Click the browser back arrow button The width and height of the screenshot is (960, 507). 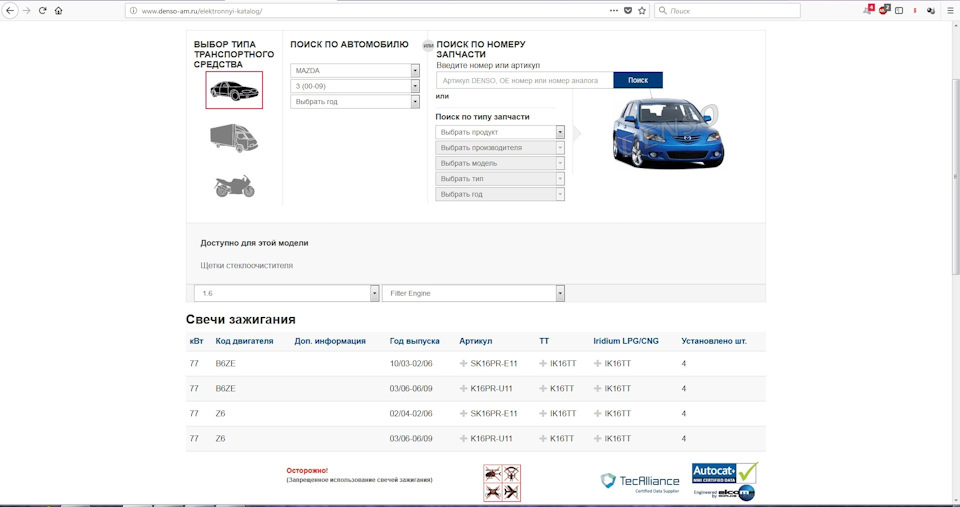(x=10, y=10)
